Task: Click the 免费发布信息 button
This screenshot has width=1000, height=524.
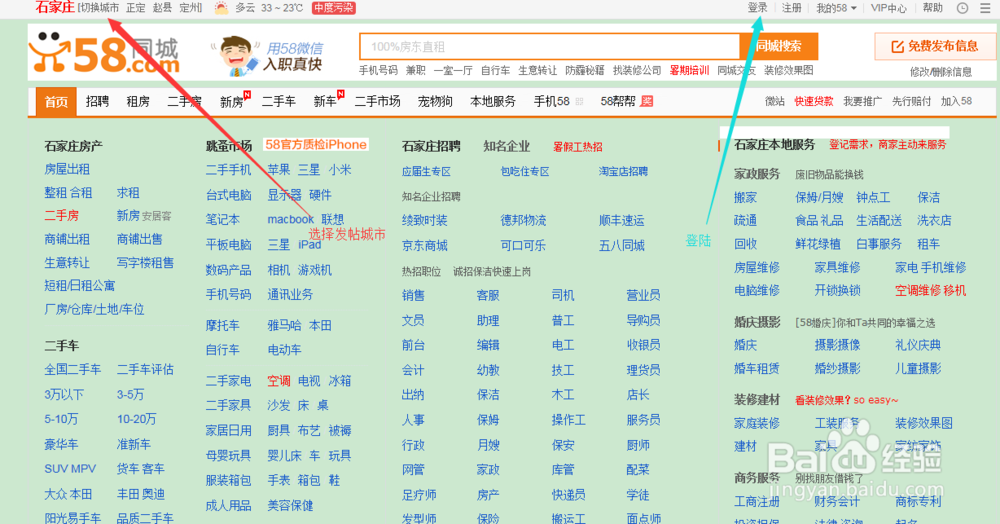Action: tap(934, 47)
